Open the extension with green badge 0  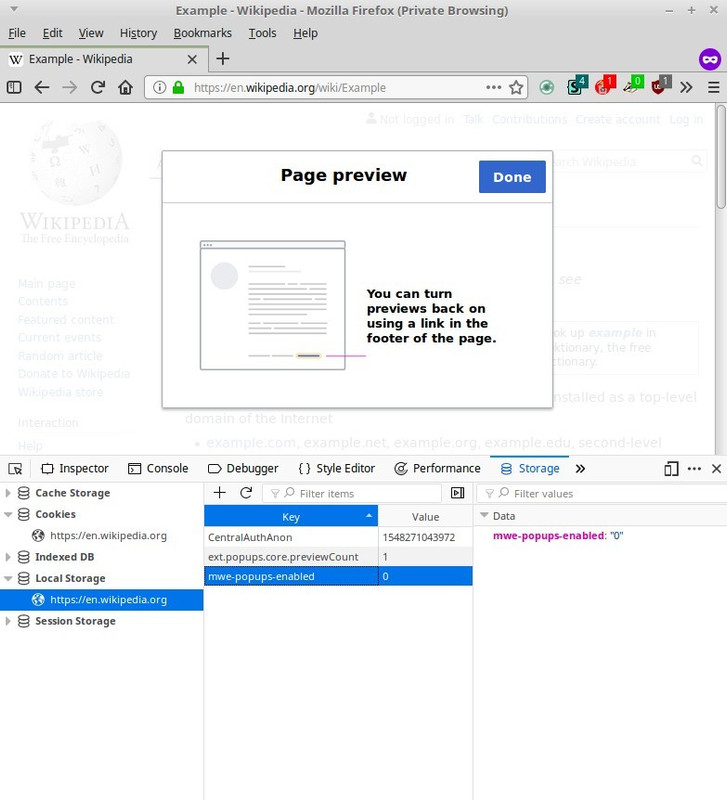pos(633,86)
